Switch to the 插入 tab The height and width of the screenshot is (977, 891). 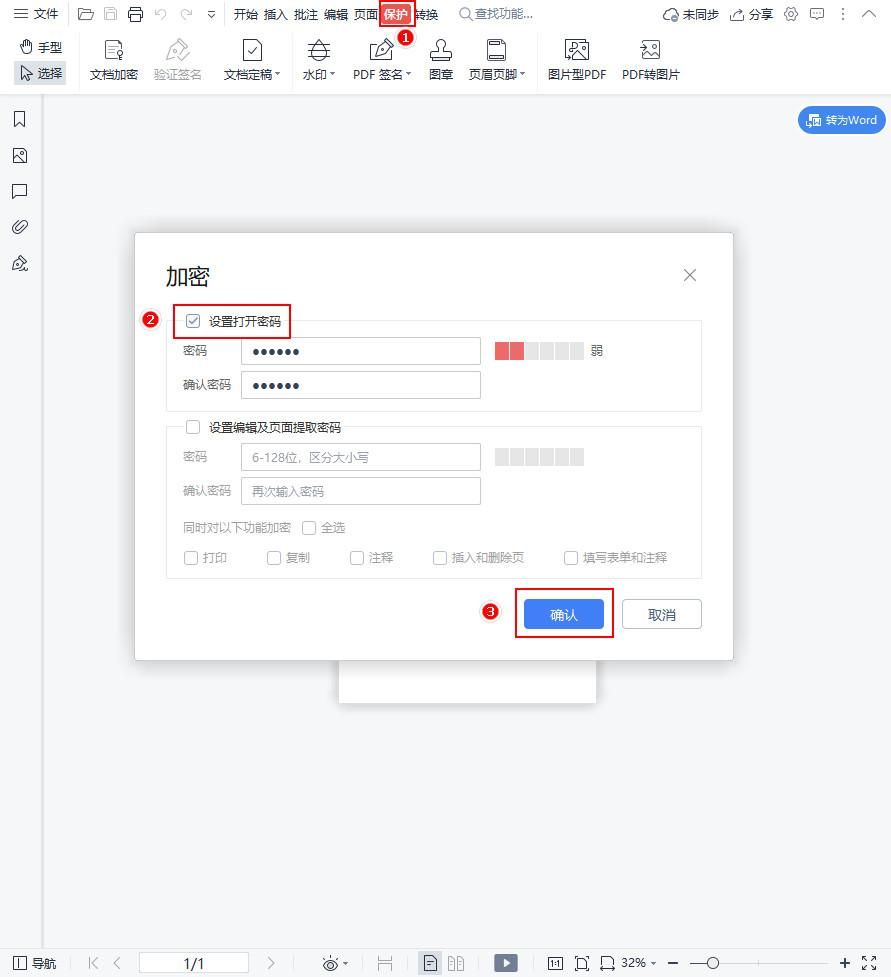pyautogui.click(x=275, y=14)
